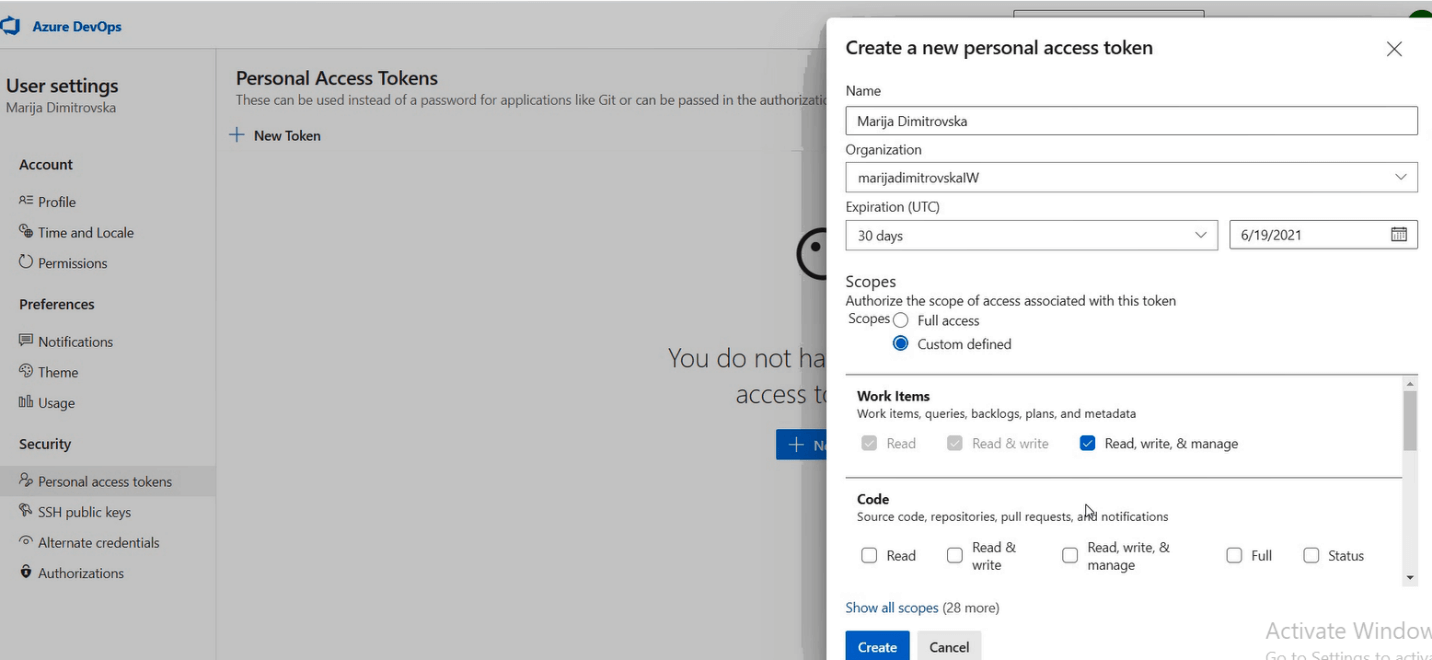This screenshot has width=1432, height=660.
Task: Click the scopes list scroll up arrow
Action: (1410, 383)
